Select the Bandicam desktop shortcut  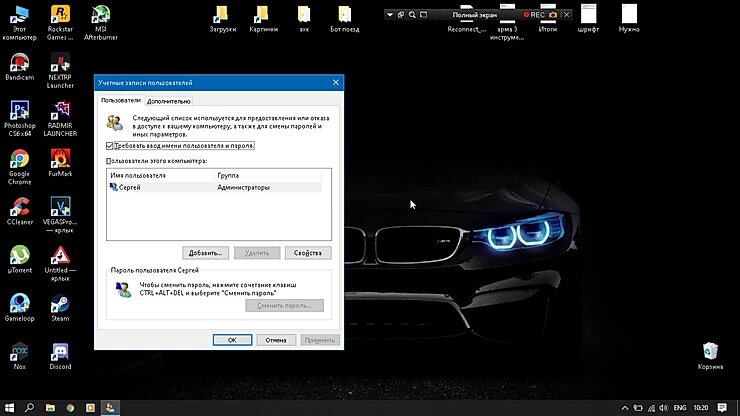(x=19, y=67)
